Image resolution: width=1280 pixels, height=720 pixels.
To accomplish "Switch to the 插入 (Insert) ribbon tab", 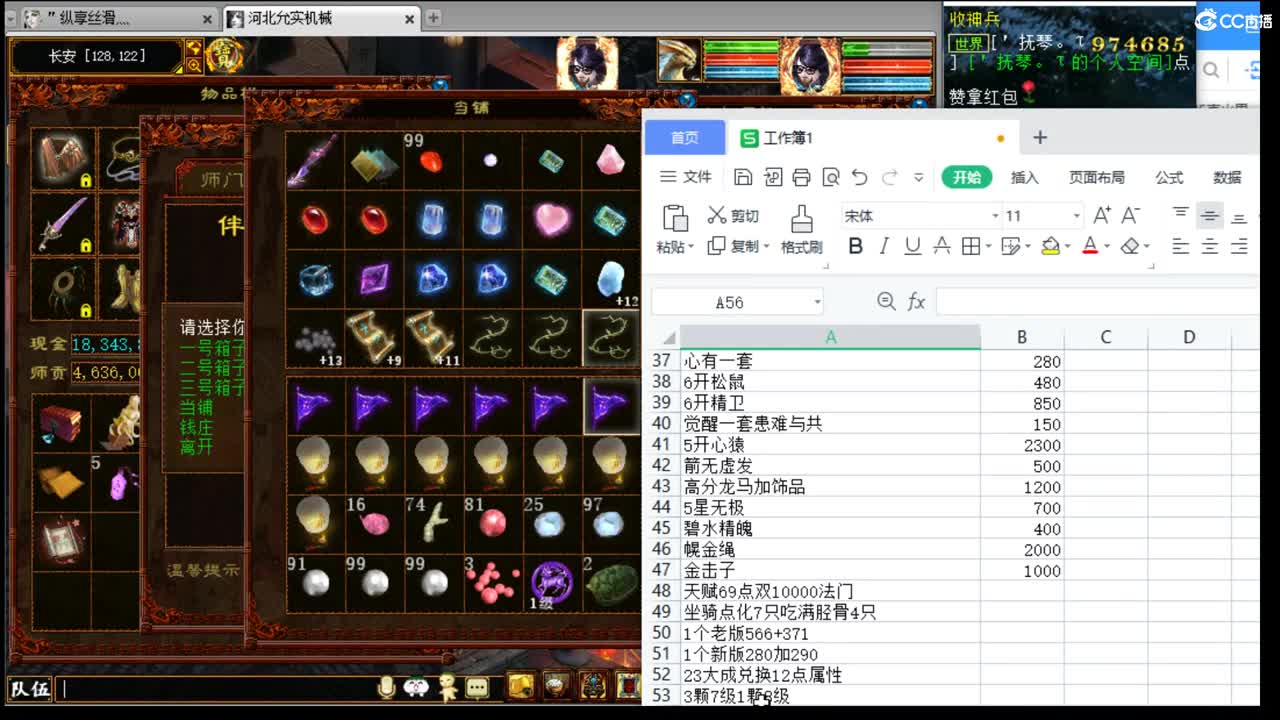I will click(1025, 177).
